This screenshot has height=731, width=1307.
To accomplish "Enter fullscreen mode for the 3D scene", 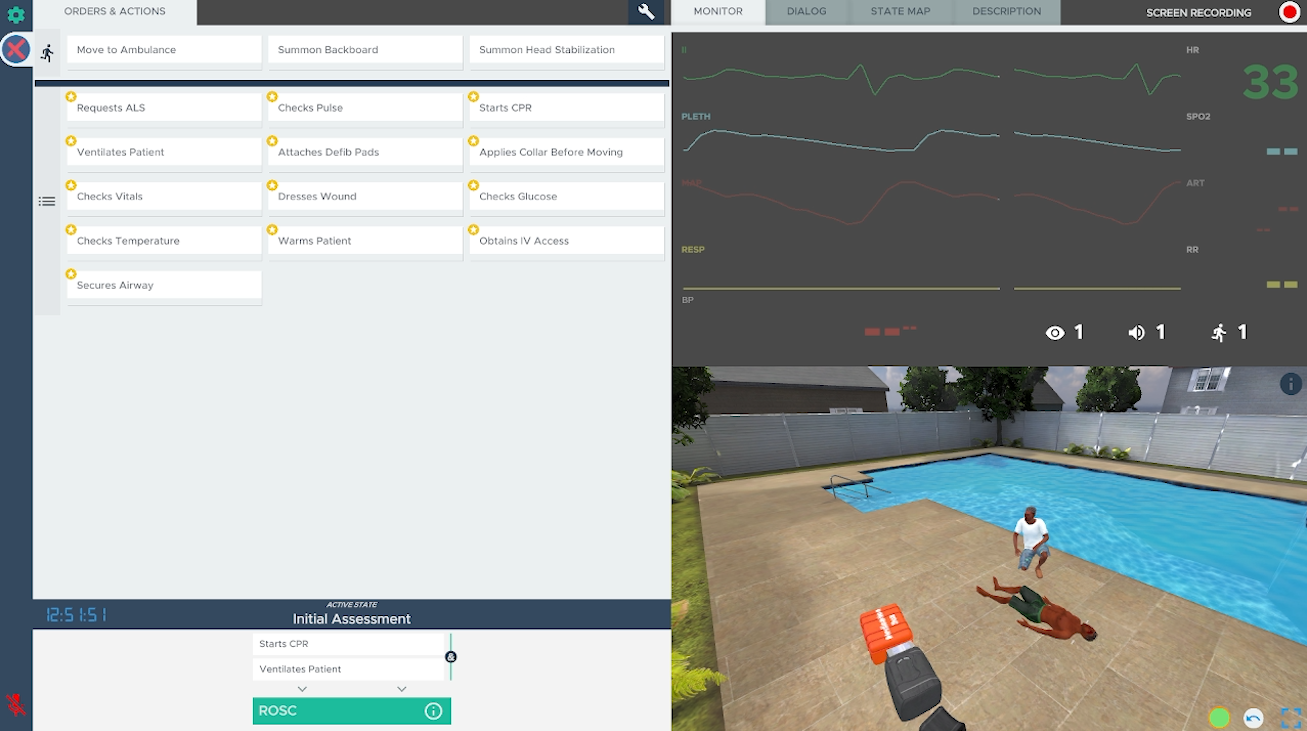I will tap(1291, 718).
